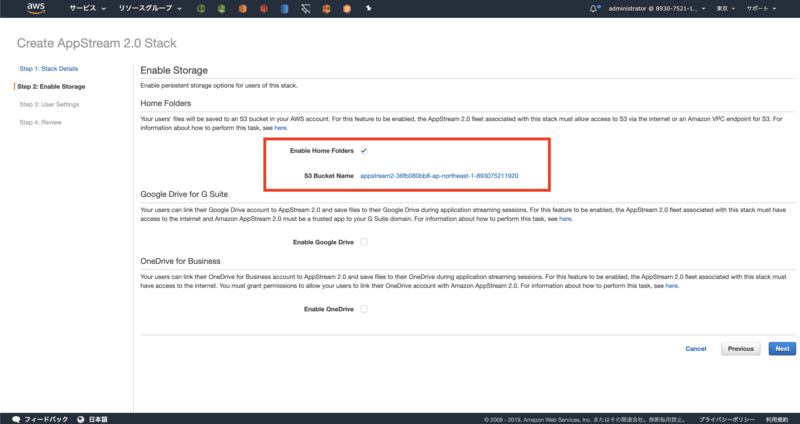The width and height of the screenshot is (800, 424).
Task: Open the orange hexagon with white page shortcut
Action: click(347, 9)
